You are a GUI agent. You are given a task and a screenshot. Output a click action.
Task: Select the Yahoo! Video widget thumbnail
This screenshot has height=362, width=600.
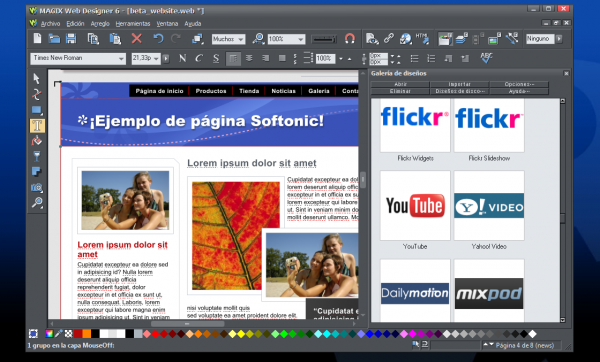click(489, 205)
